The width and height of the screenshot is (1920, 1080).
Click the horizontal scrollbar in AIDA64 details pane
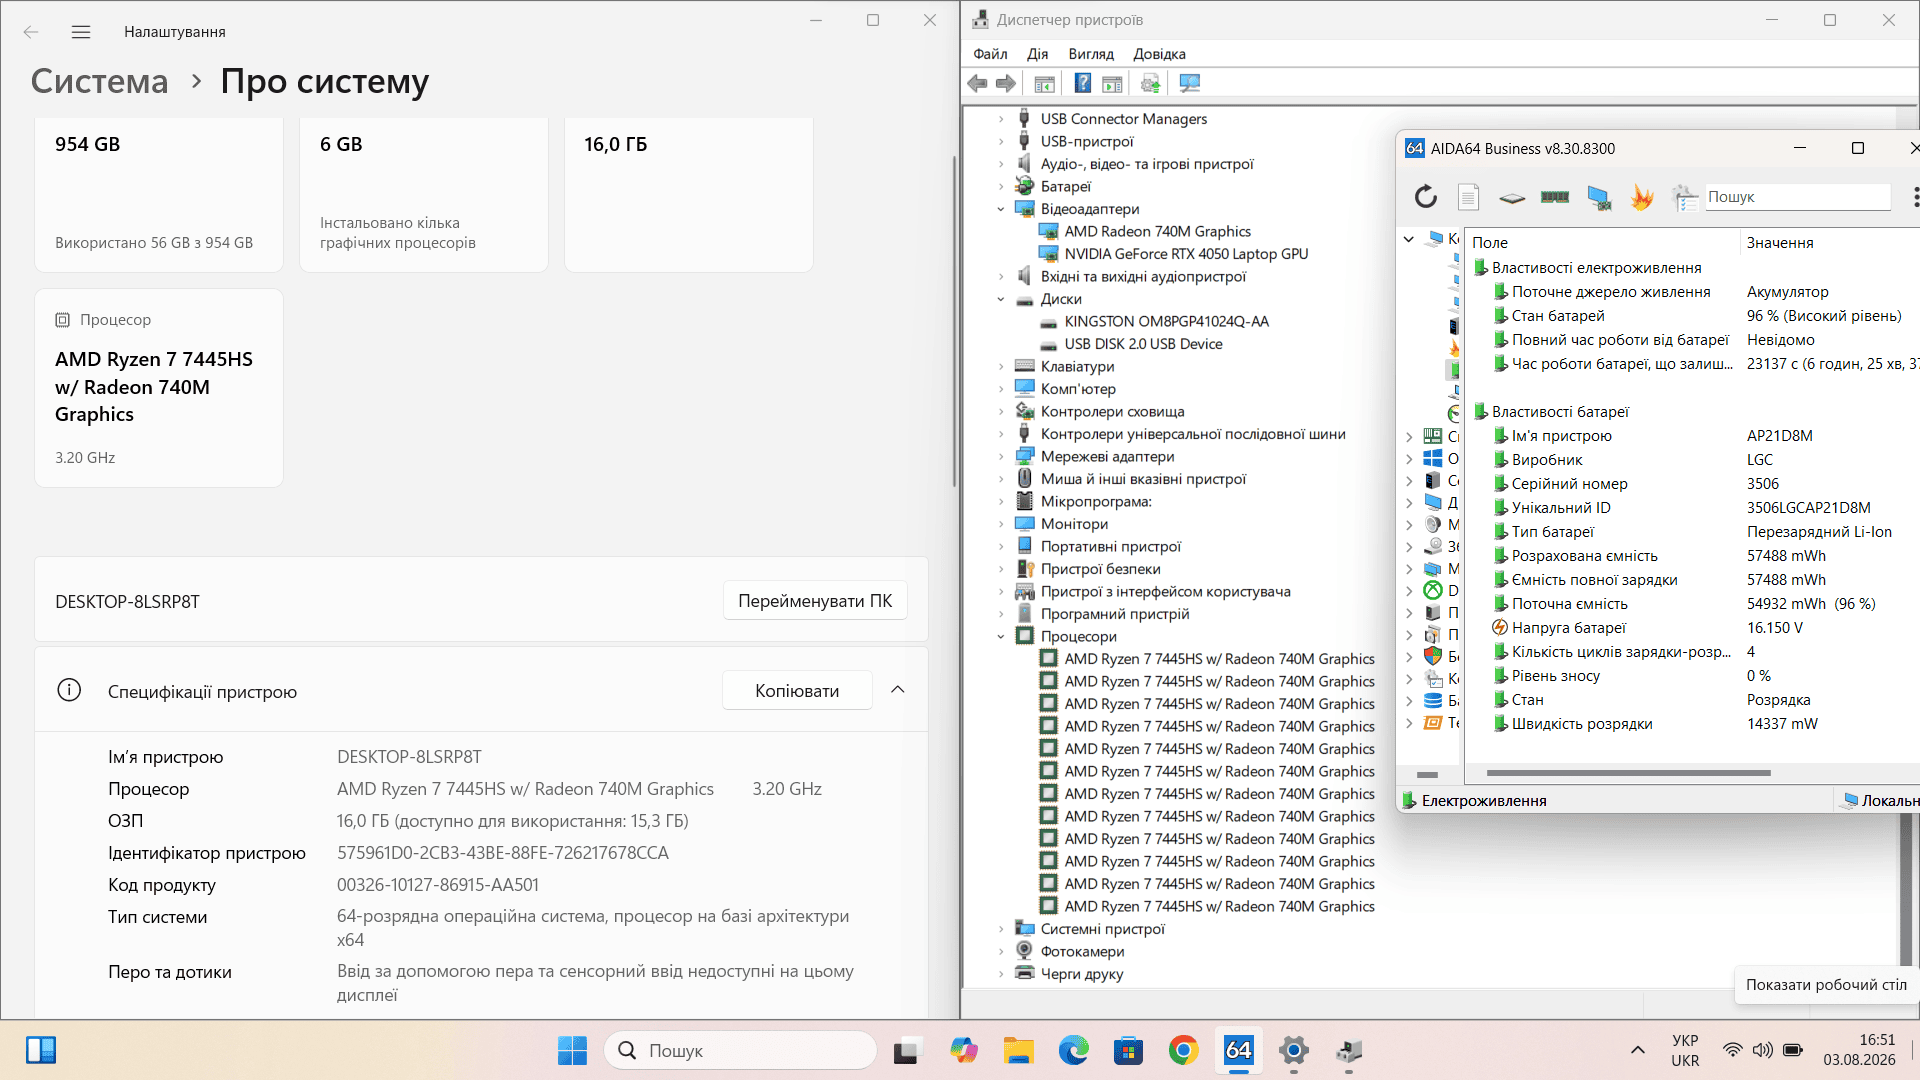coord(1628,773)
